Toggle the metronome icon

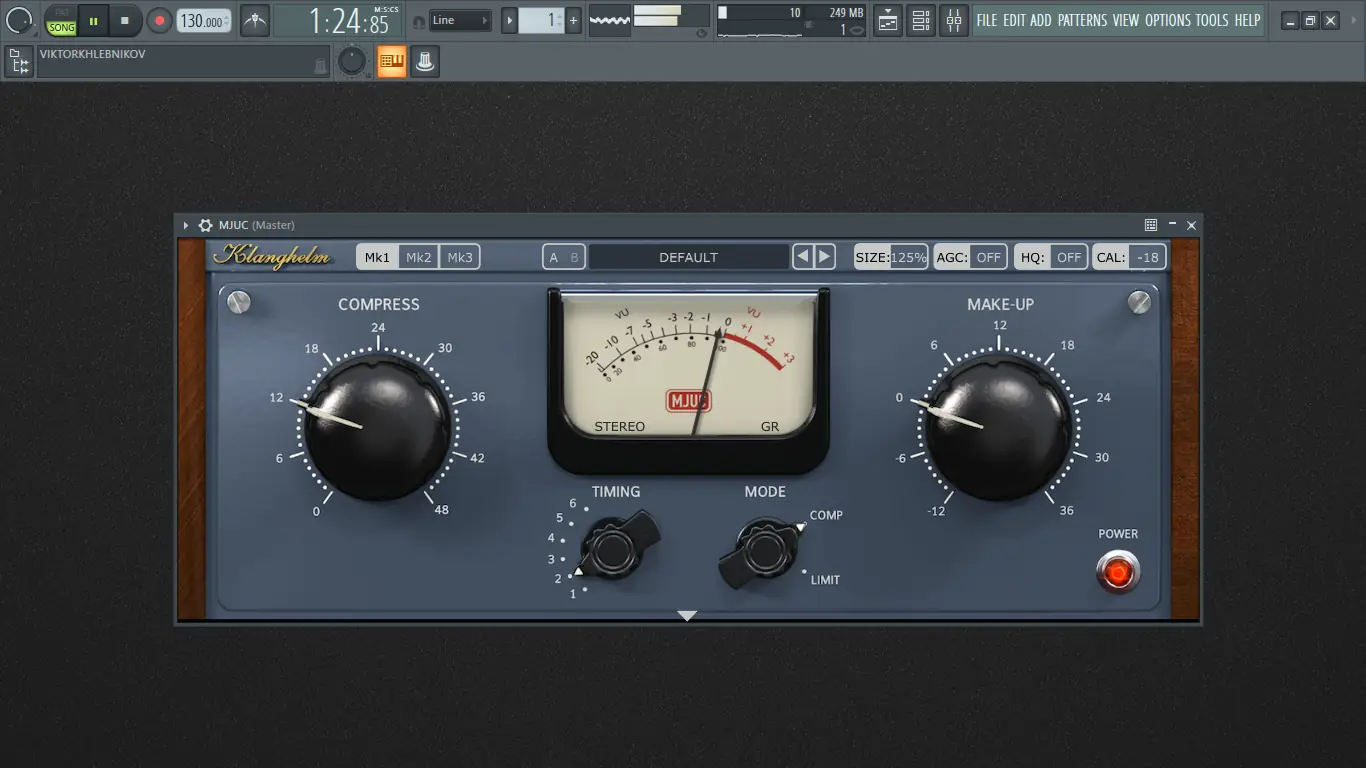[255, 20]
